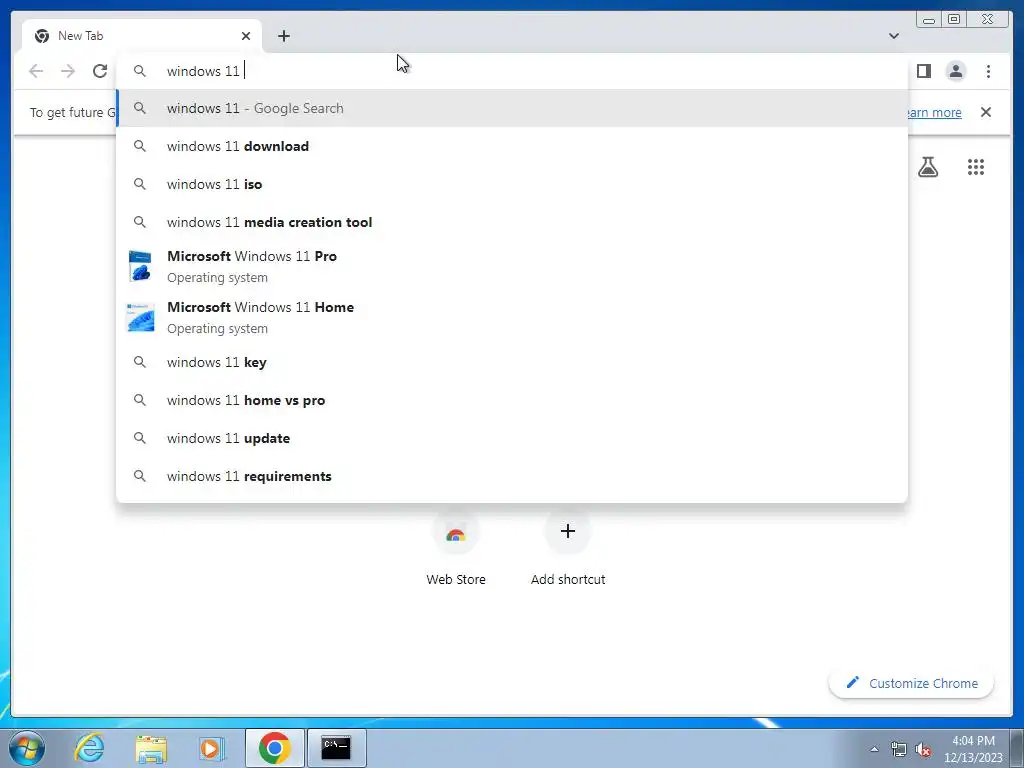
Task: Pick the 'windows 11 requirements' suggestion
Action: point(512,476)
